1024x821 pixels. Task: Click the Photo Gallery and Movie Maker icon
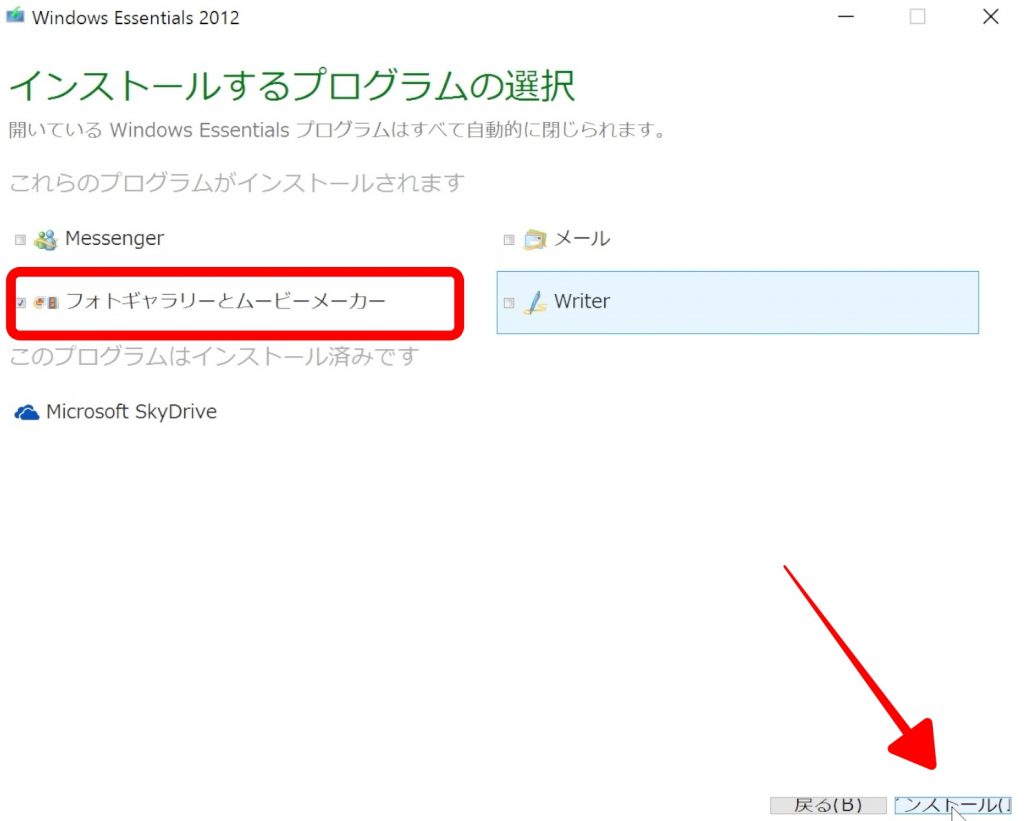[x=46, y=302]
